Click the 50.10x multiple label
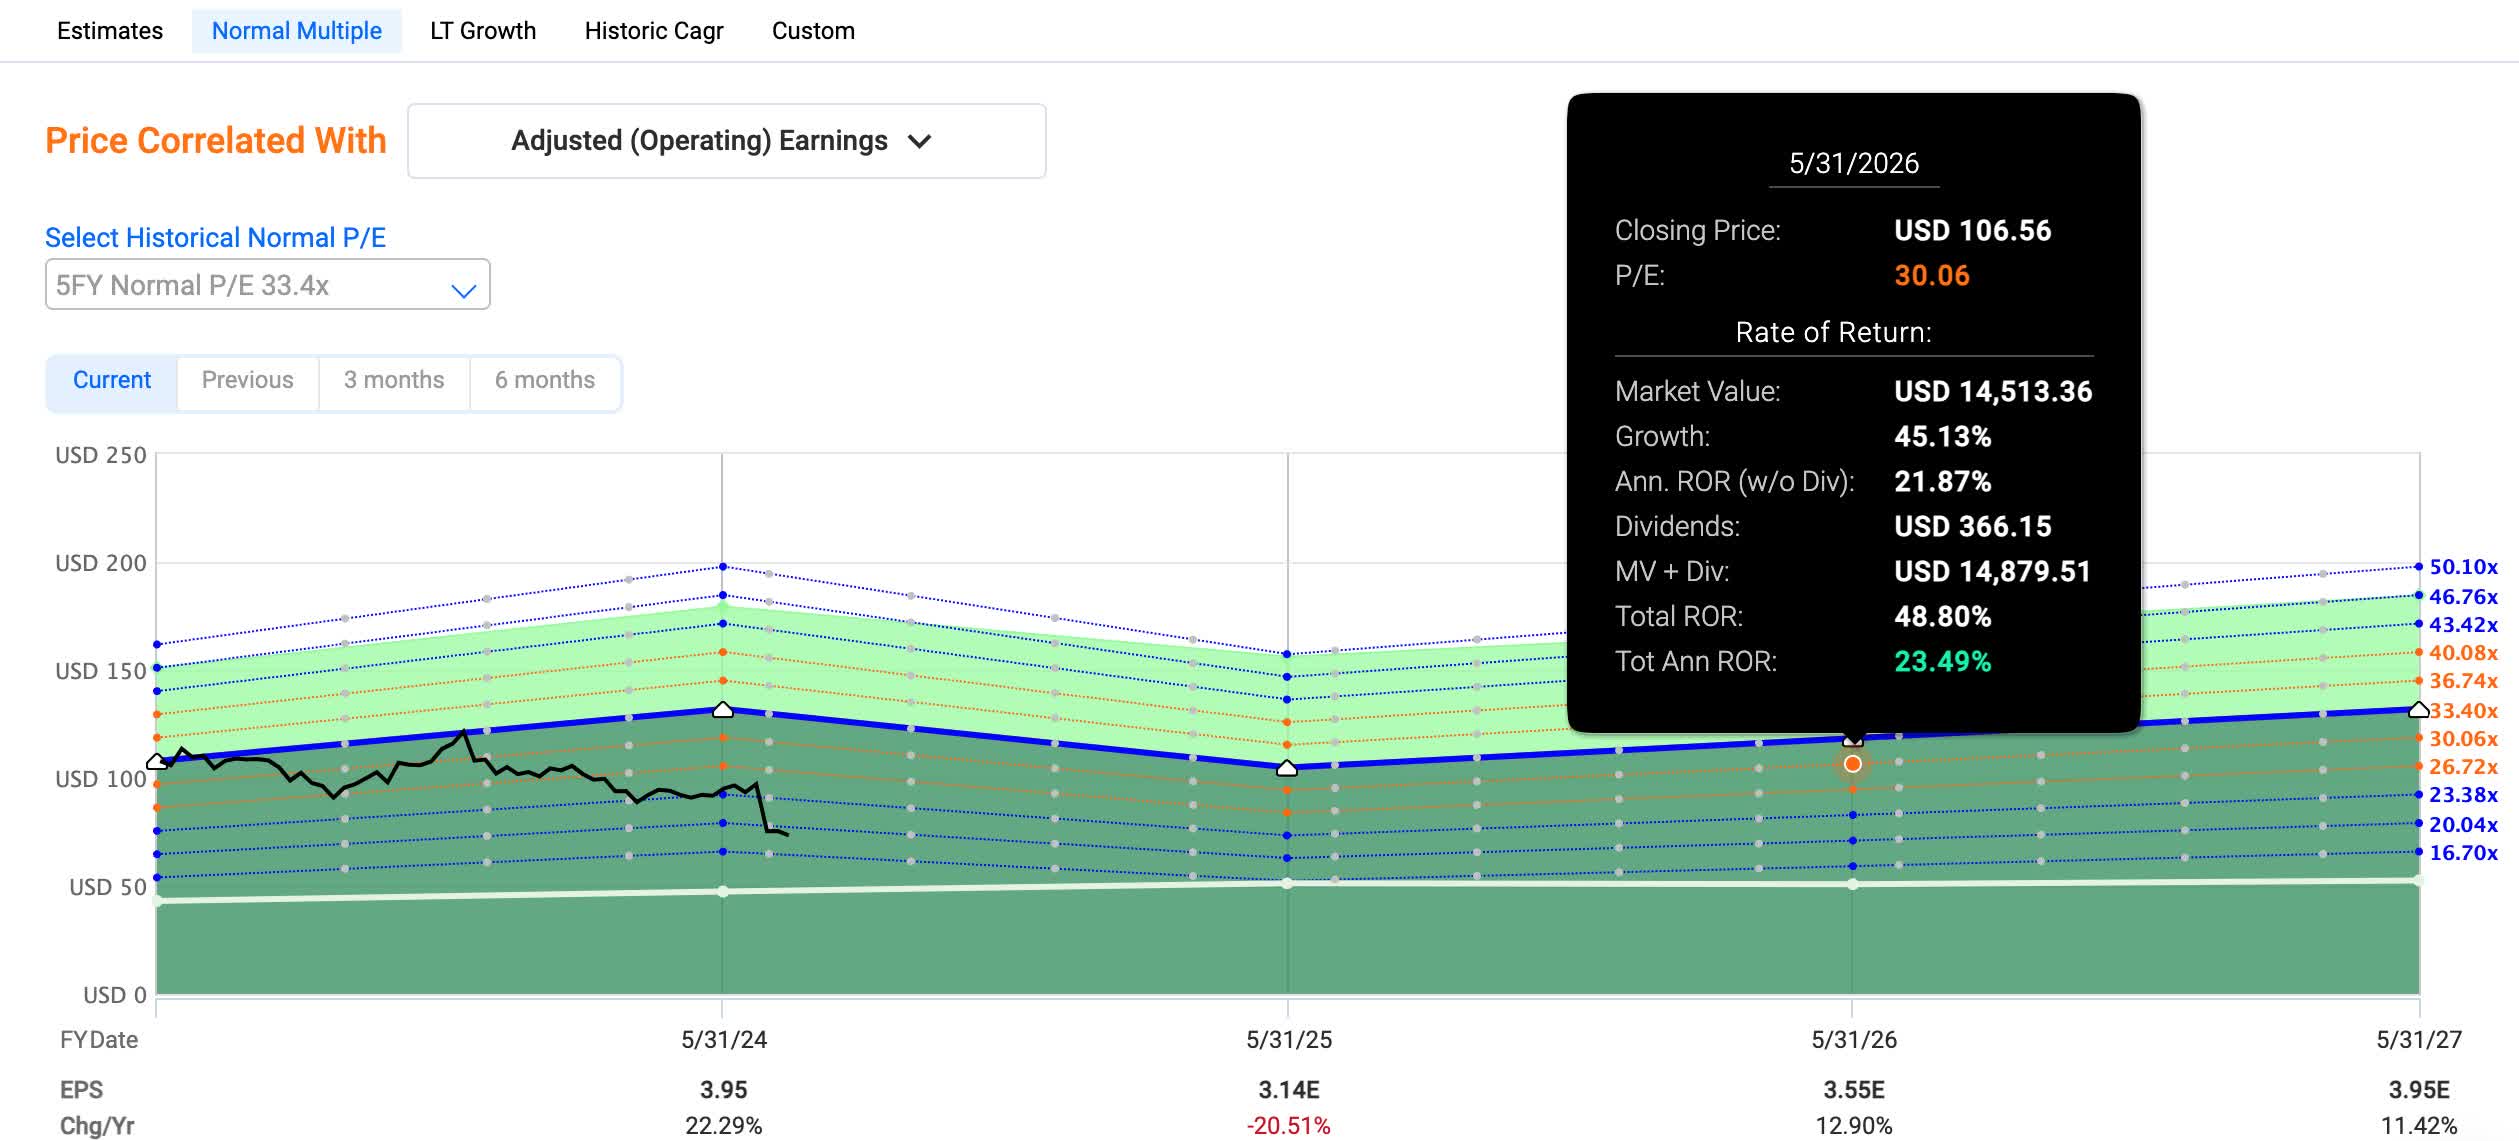Screen dimensions: 2519x1141 coord(2463,567)
